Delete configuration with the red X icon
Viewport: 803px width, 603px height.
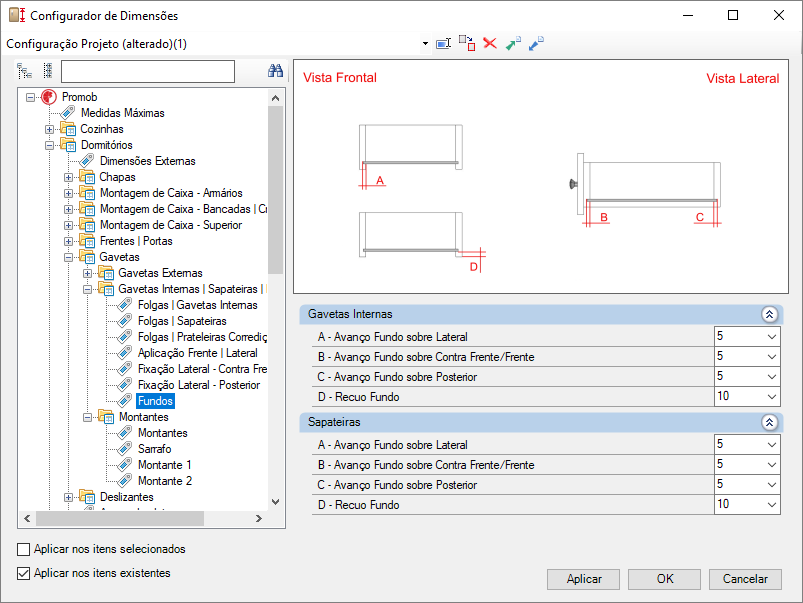pyautogui.click(x=490, y=44)
